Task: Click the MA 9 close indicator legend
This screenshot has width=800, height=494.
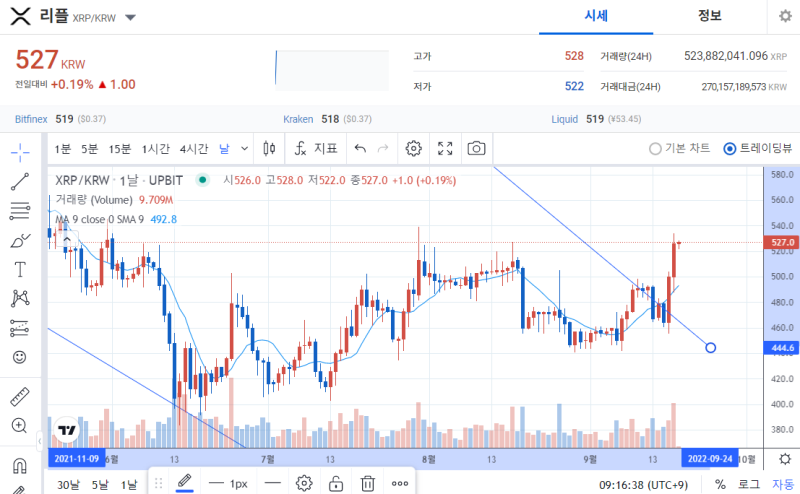Action: coord(116,219)
